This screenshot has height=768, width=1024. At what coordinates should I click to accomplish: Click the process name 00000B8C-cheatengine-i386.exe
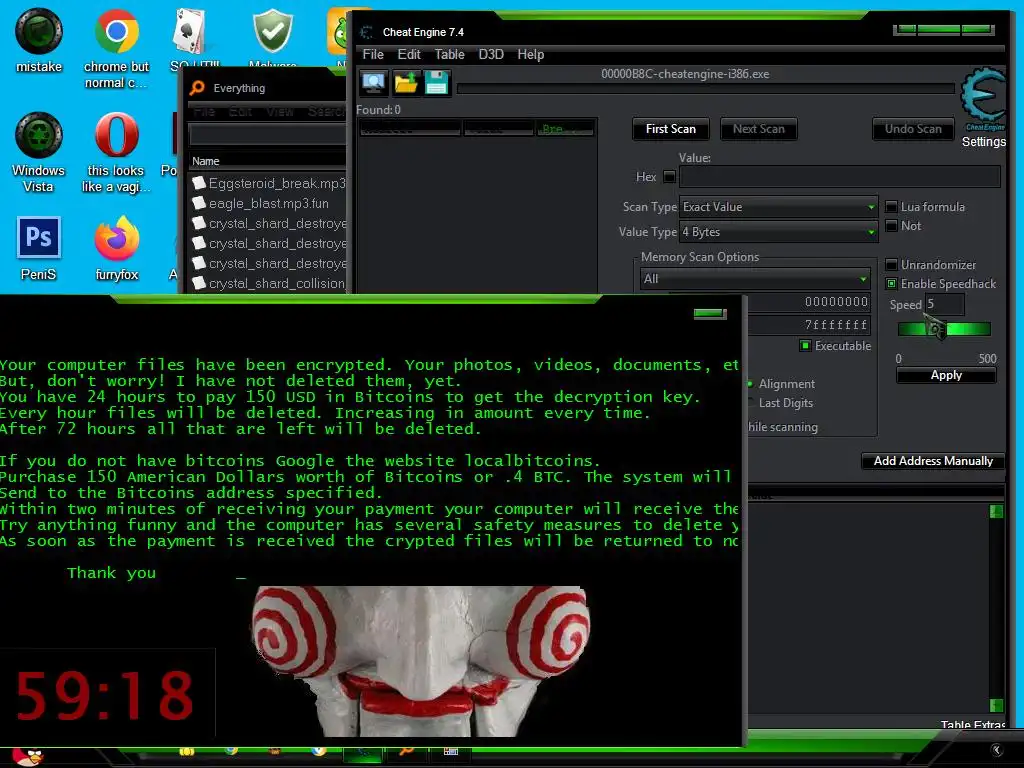pos(685,74)
